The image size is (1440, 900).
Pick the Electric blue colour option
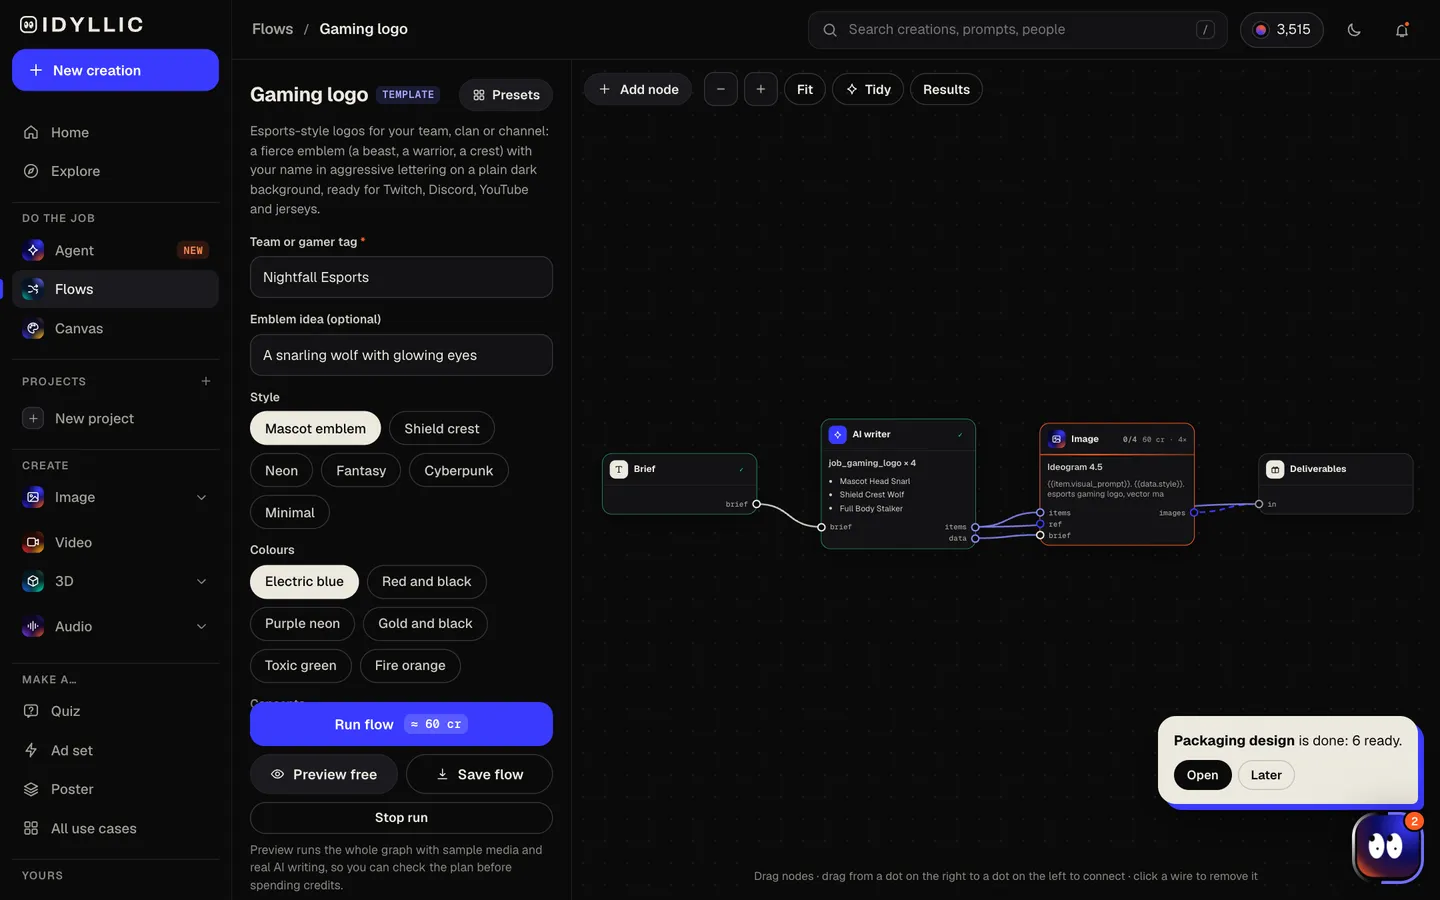(304, 582)
